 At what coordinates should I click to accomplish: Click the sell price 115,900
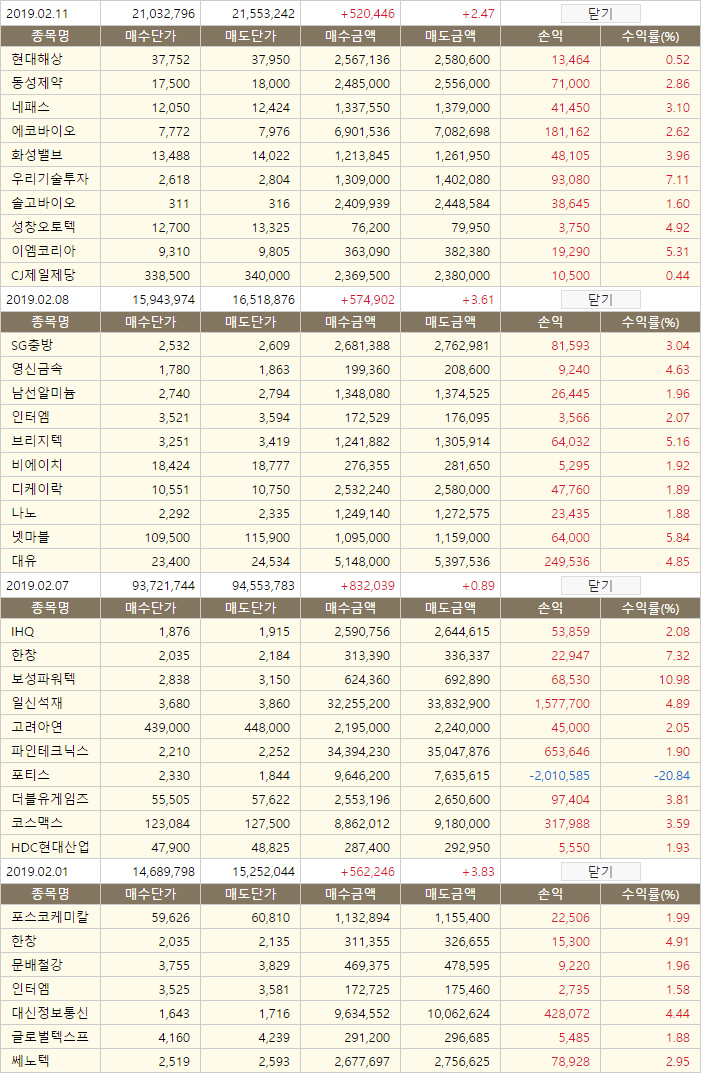(267, 538)
